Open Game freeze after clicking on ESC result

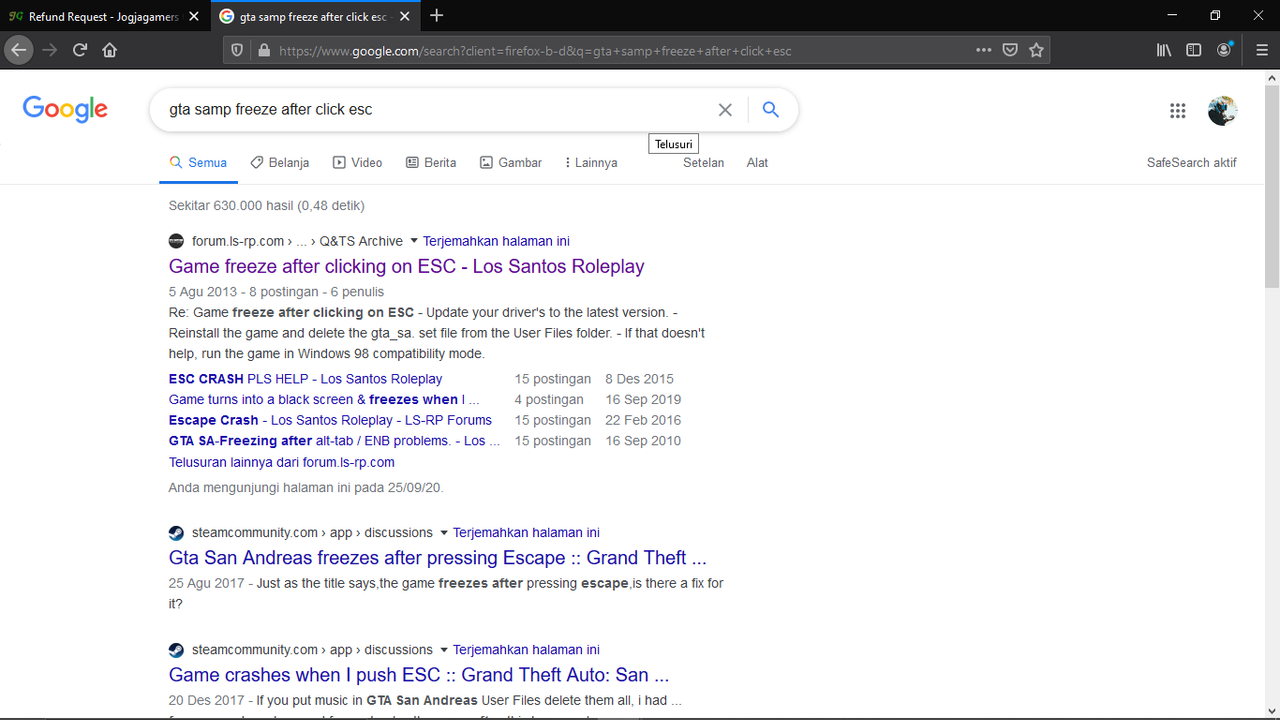(406, 266)
